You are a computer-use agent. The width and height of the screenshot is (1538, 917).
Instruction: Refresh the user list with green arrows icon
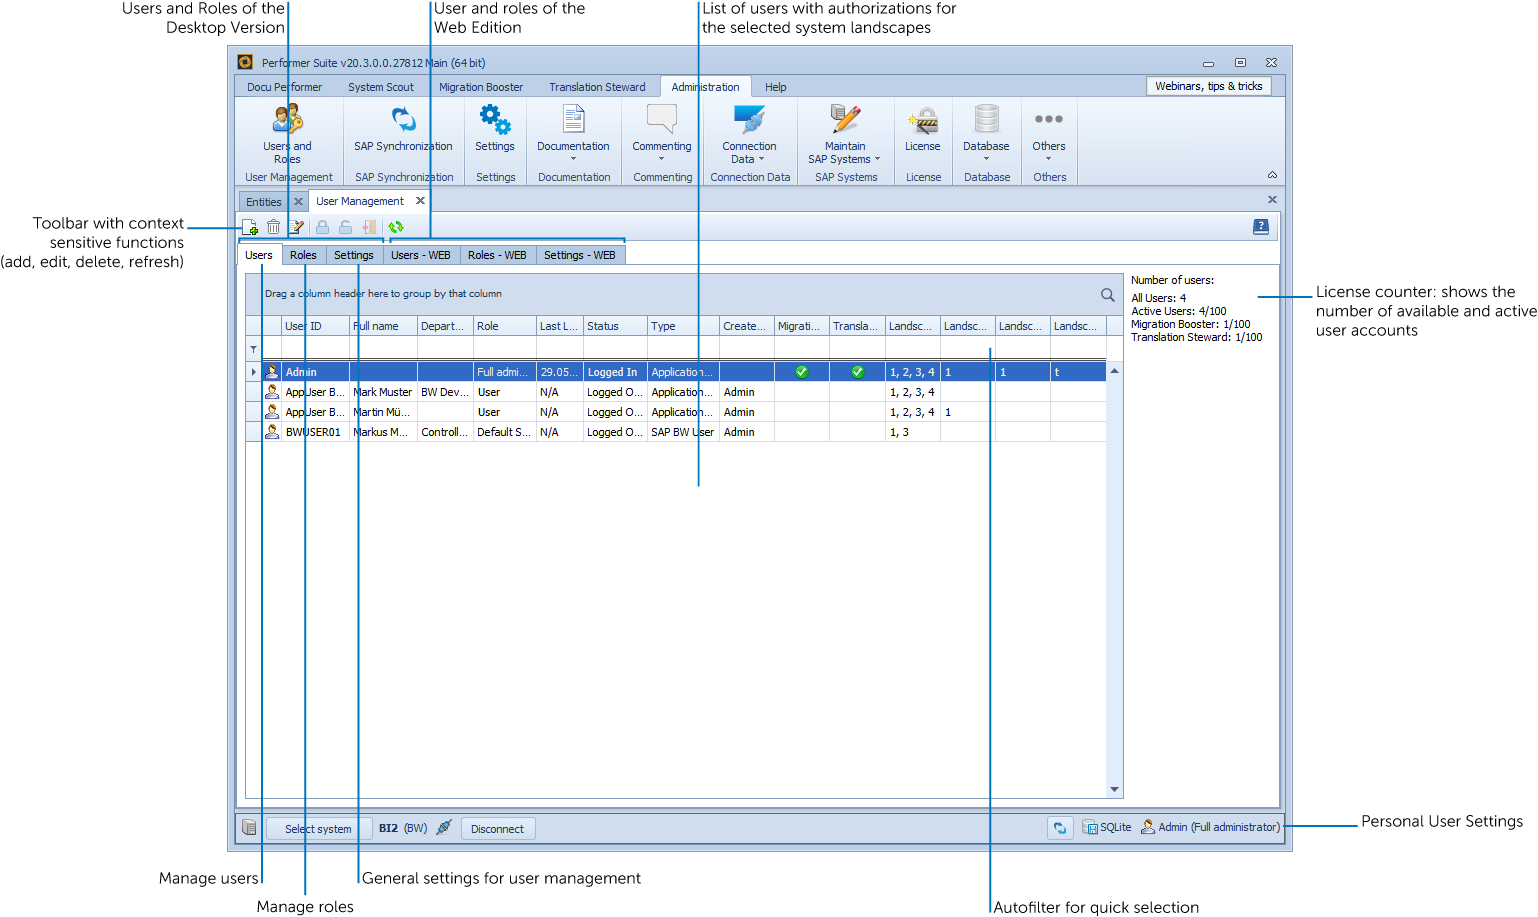tap(396, 227)
